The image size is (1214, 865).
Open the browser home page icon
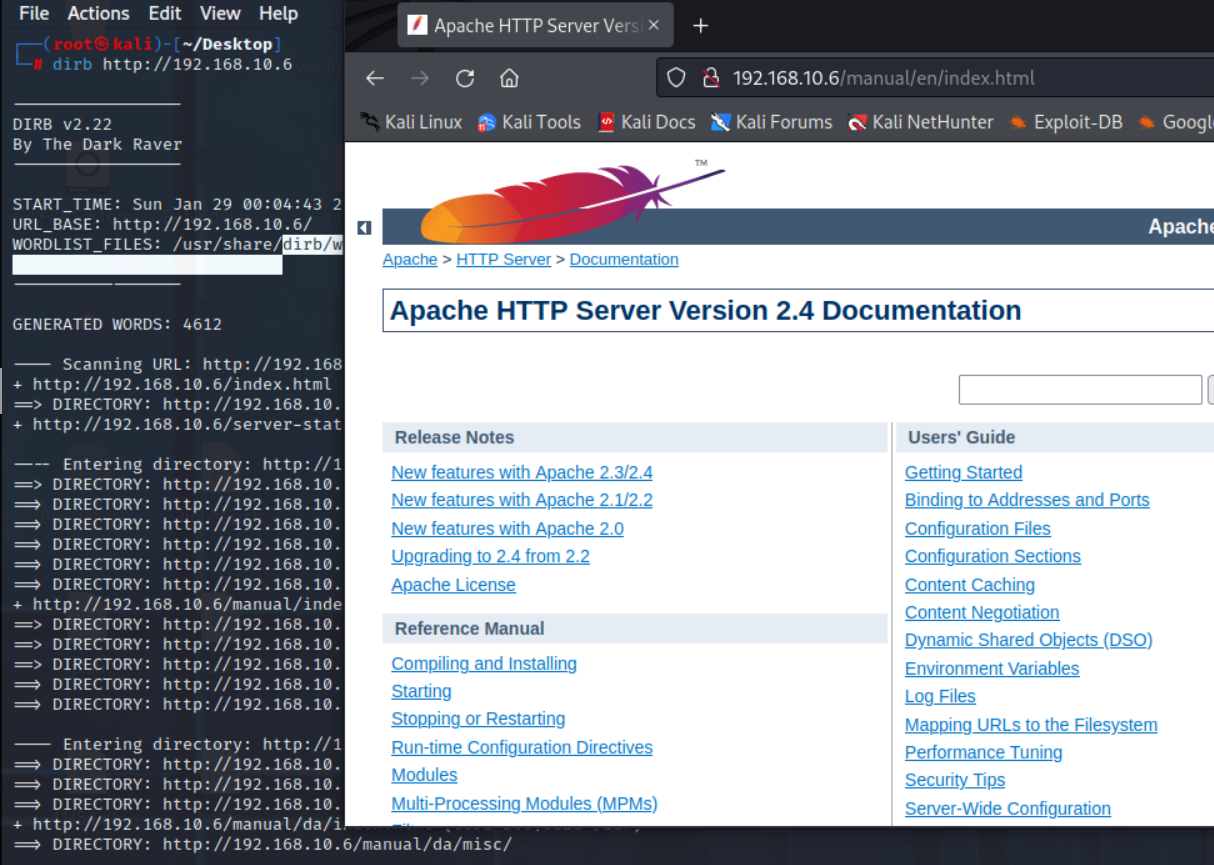(509, 78)
